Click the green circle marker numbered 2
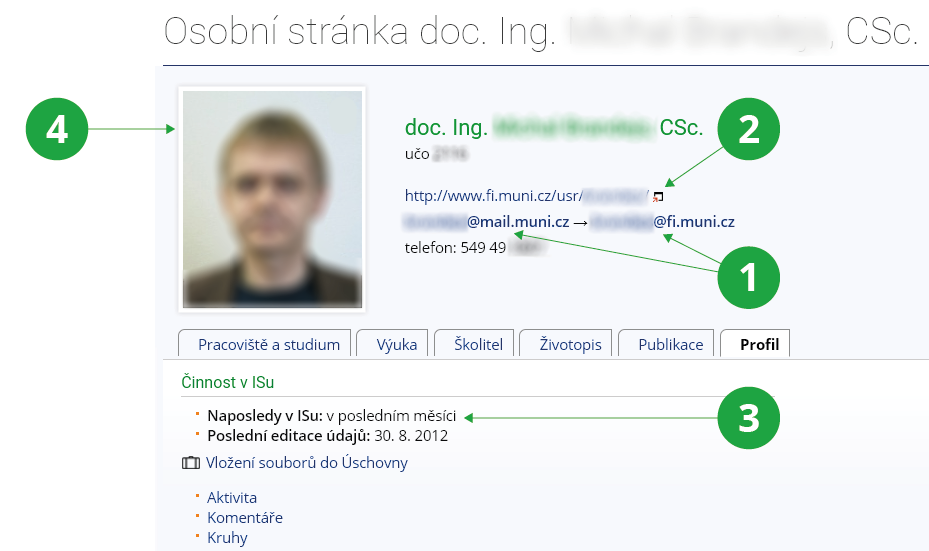This screenshot has height=551, width=929. [x=748, y=129]
